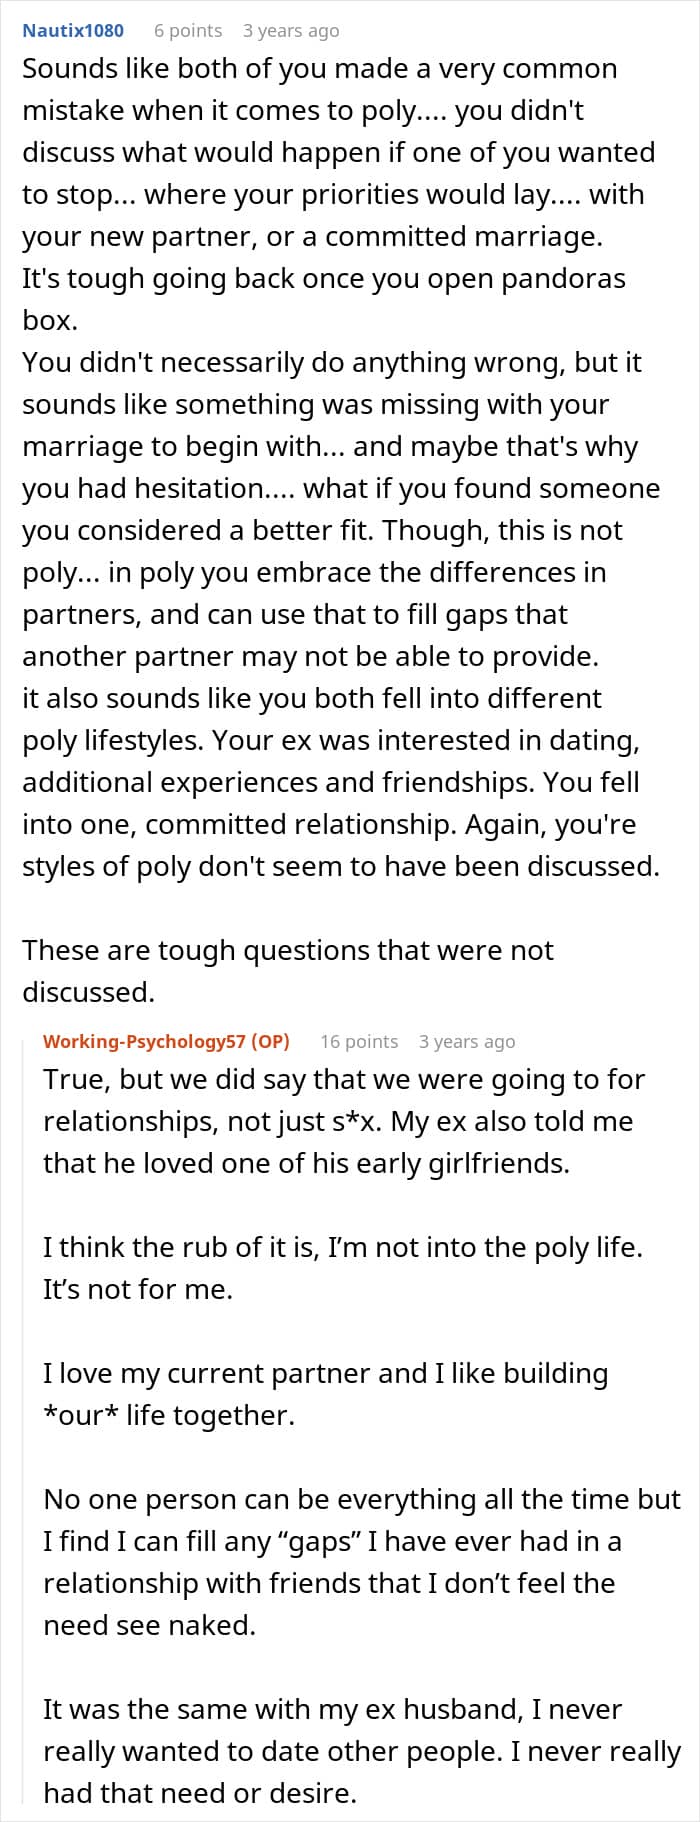Click the timestamp on Working-Psychology57's reply

[x=467, y=1041]
